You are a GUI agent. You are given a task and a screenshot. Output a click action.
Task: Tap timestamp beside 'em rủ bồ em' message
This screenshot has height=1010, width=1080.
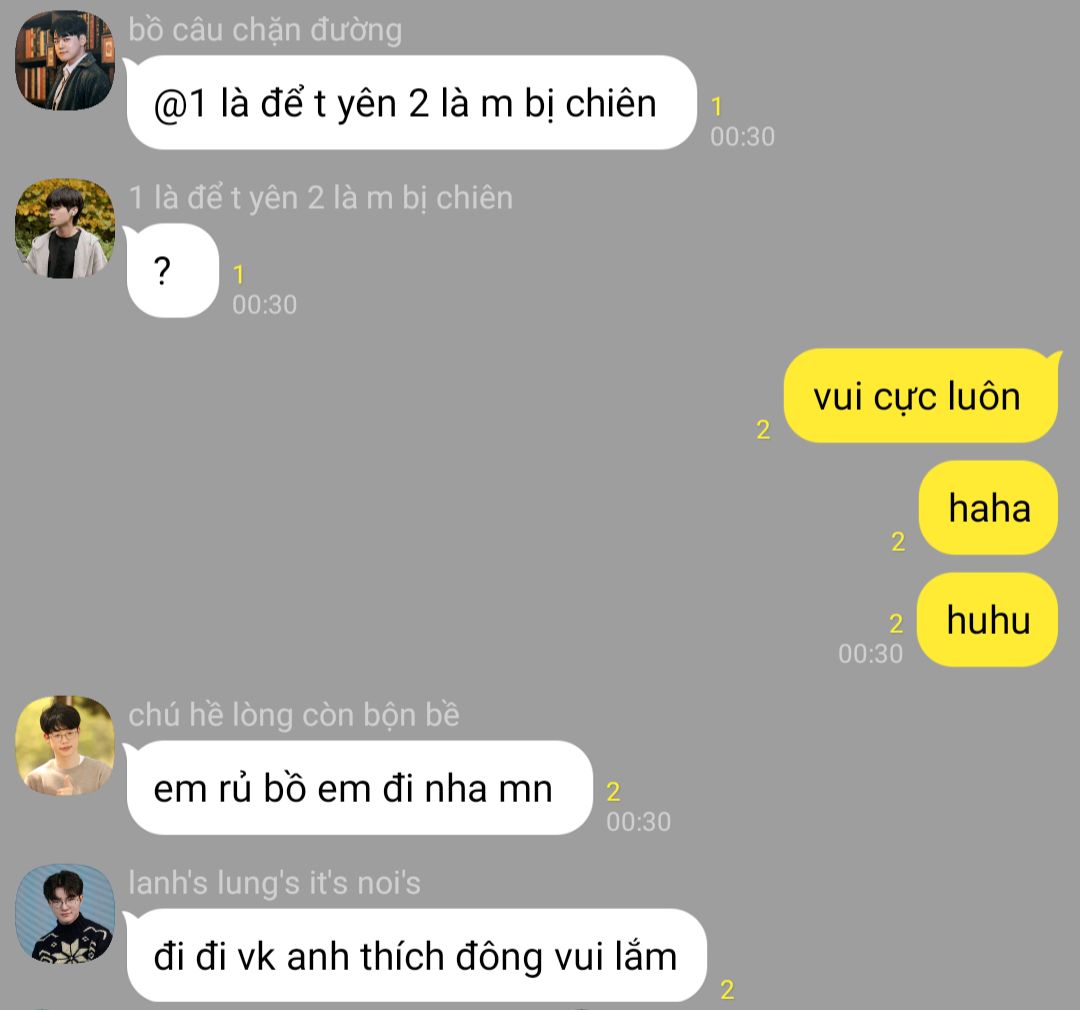(638, 821)
